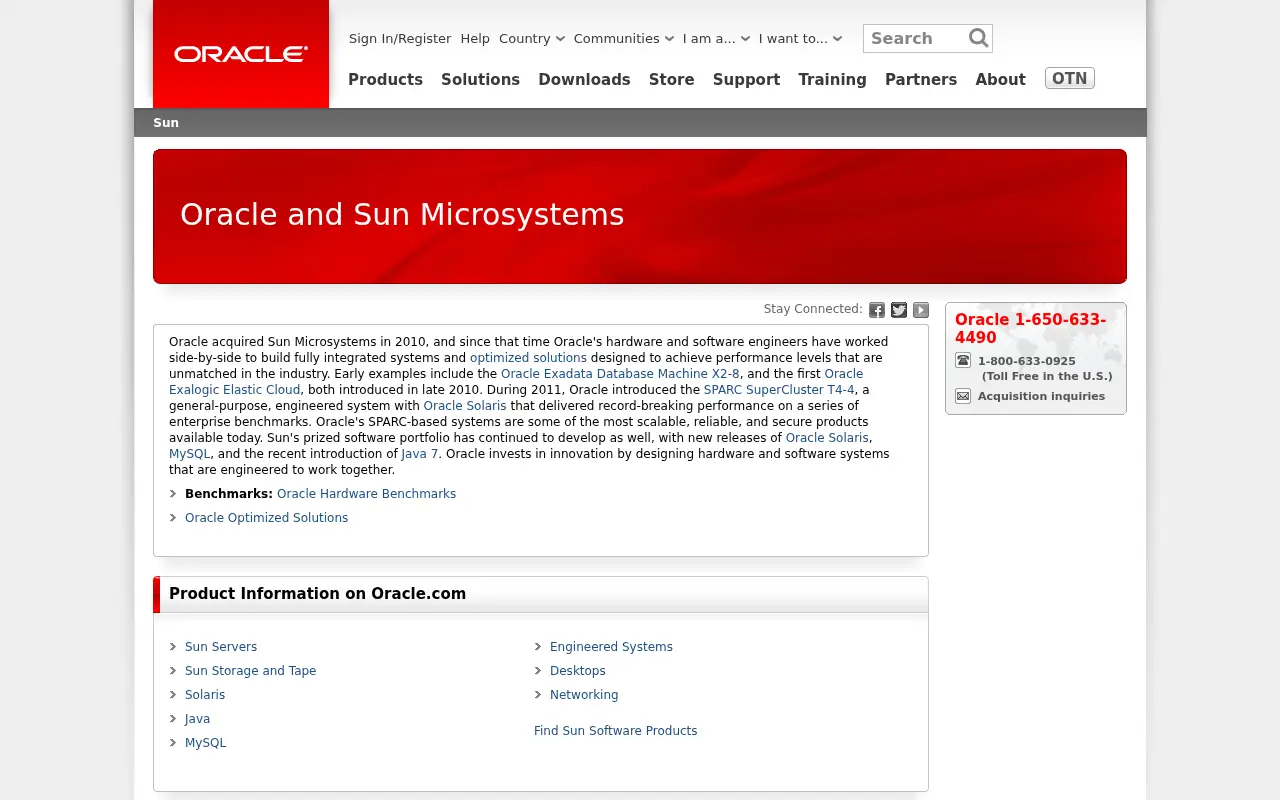Click the telephone icon beside 1-800-633-0925
Image resolution: width=1280 pixels, height=800 pixels.
963,360
